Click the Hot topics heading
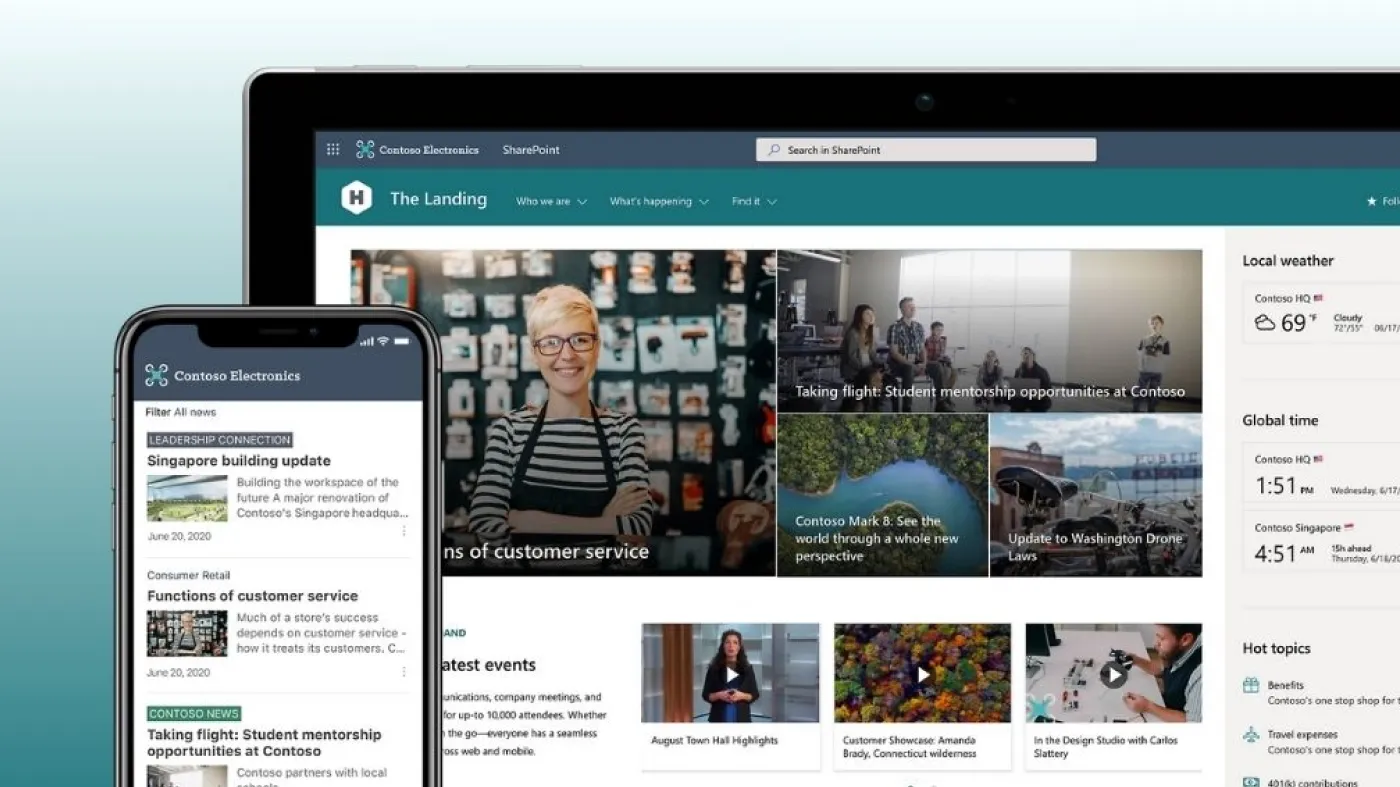The image size is (1400, 787). pyautogui.click(x=1276, y=649)
